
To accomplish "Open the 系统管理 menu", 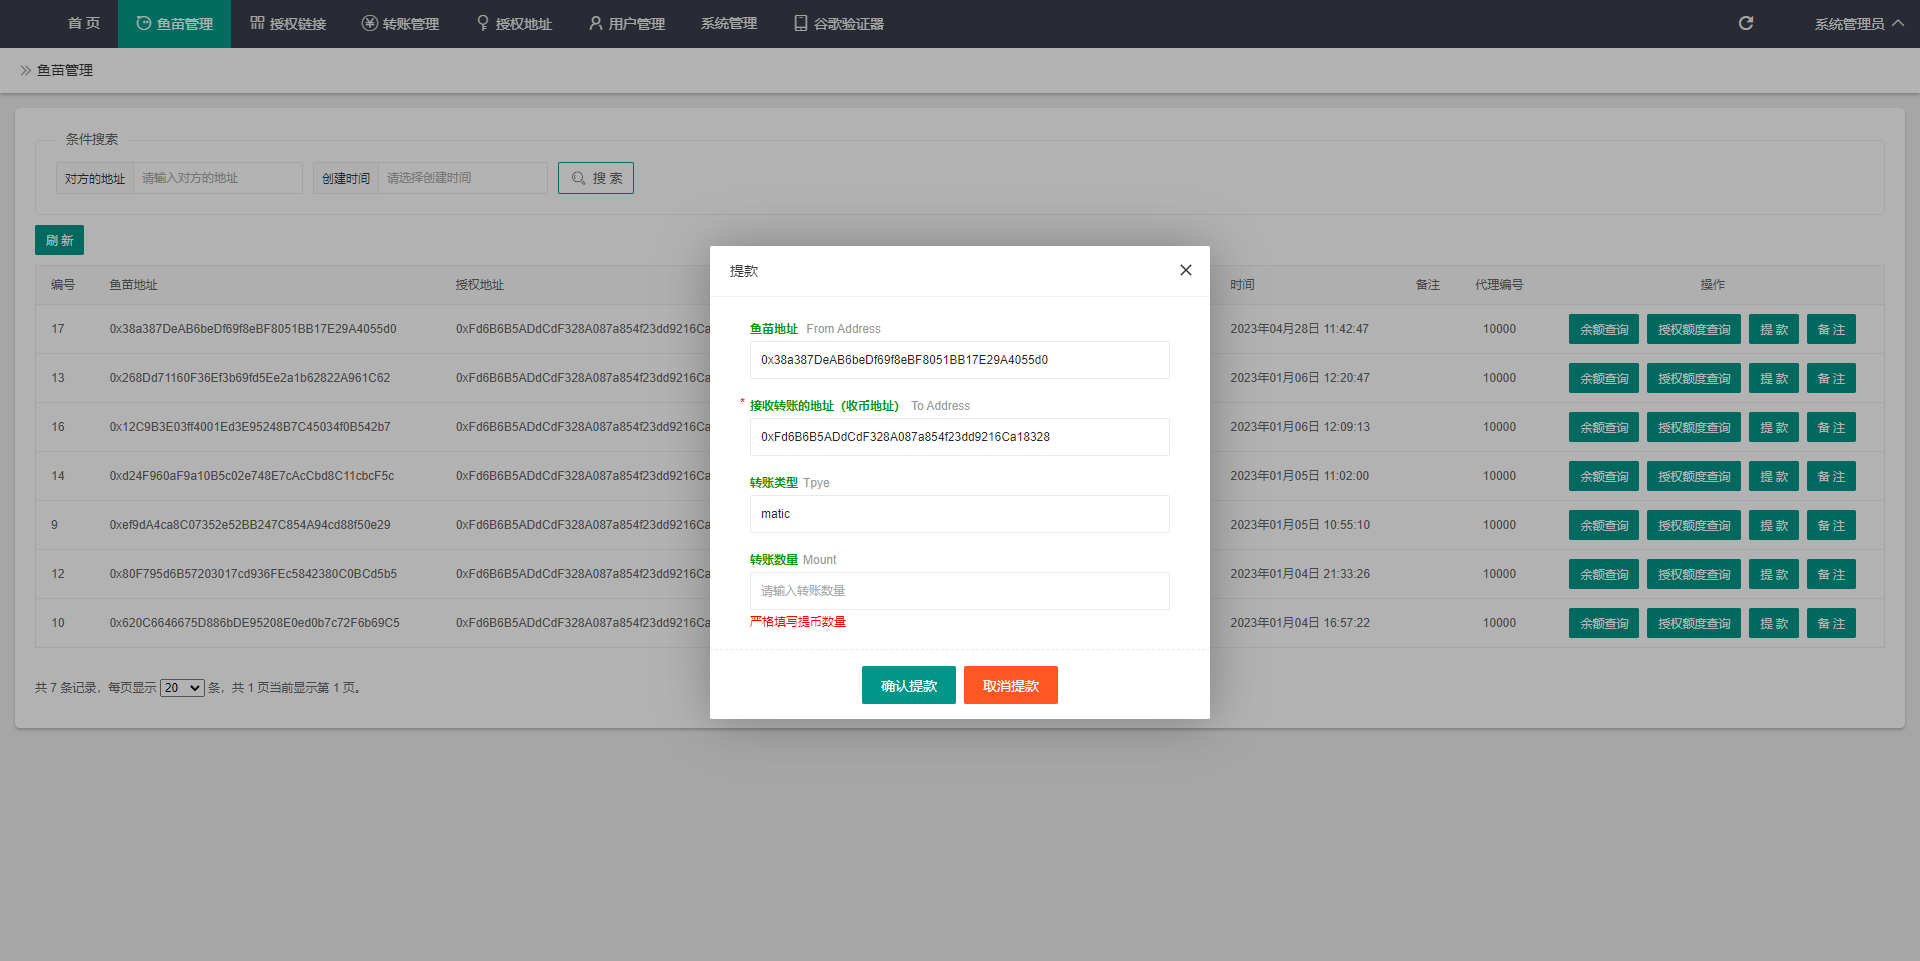I will pyautogui.click(x=728, y=24).
